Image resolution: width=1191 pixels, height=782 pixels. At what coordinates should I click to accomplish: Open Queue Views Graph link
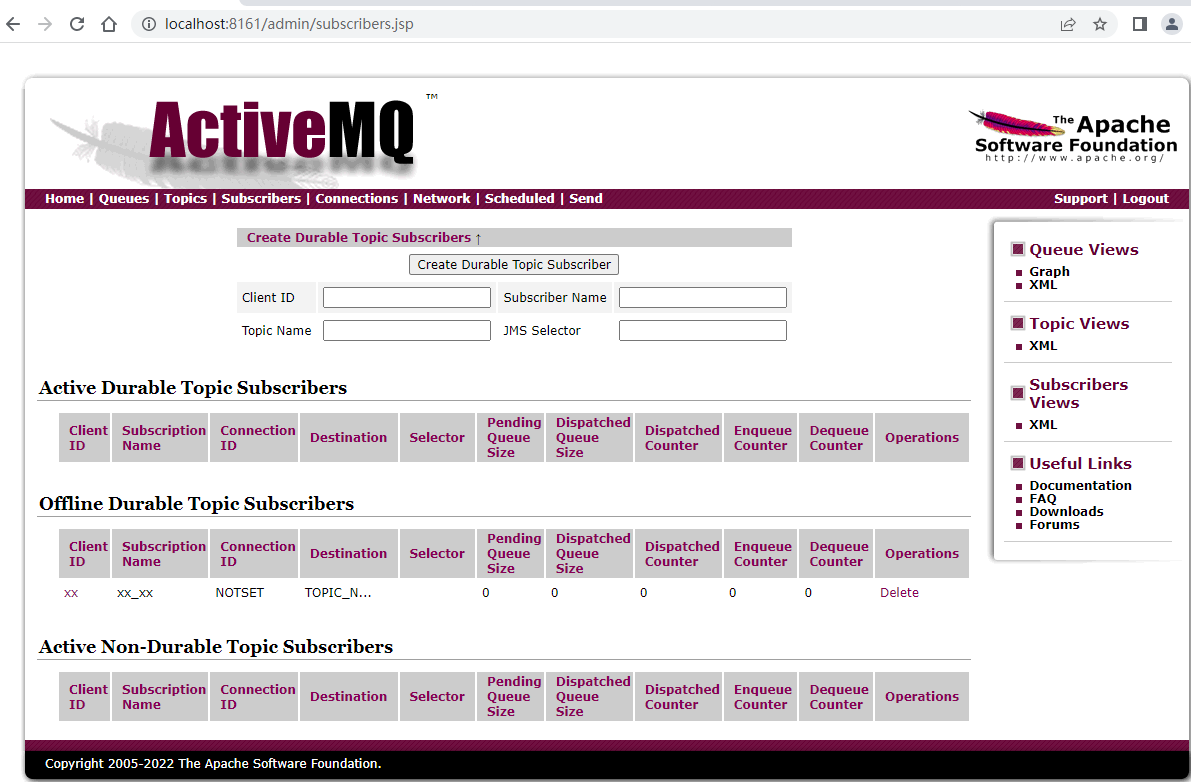pos(1049,272)
